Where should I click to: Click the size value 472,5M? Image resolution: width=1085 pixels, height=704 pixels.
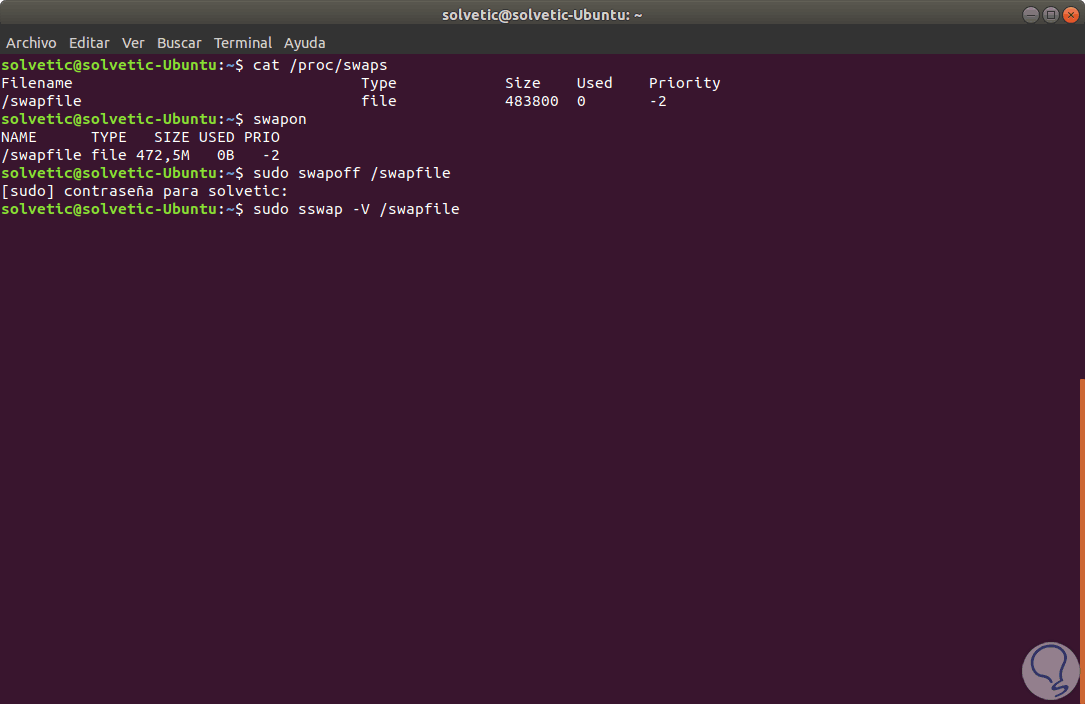coord(163,155)
